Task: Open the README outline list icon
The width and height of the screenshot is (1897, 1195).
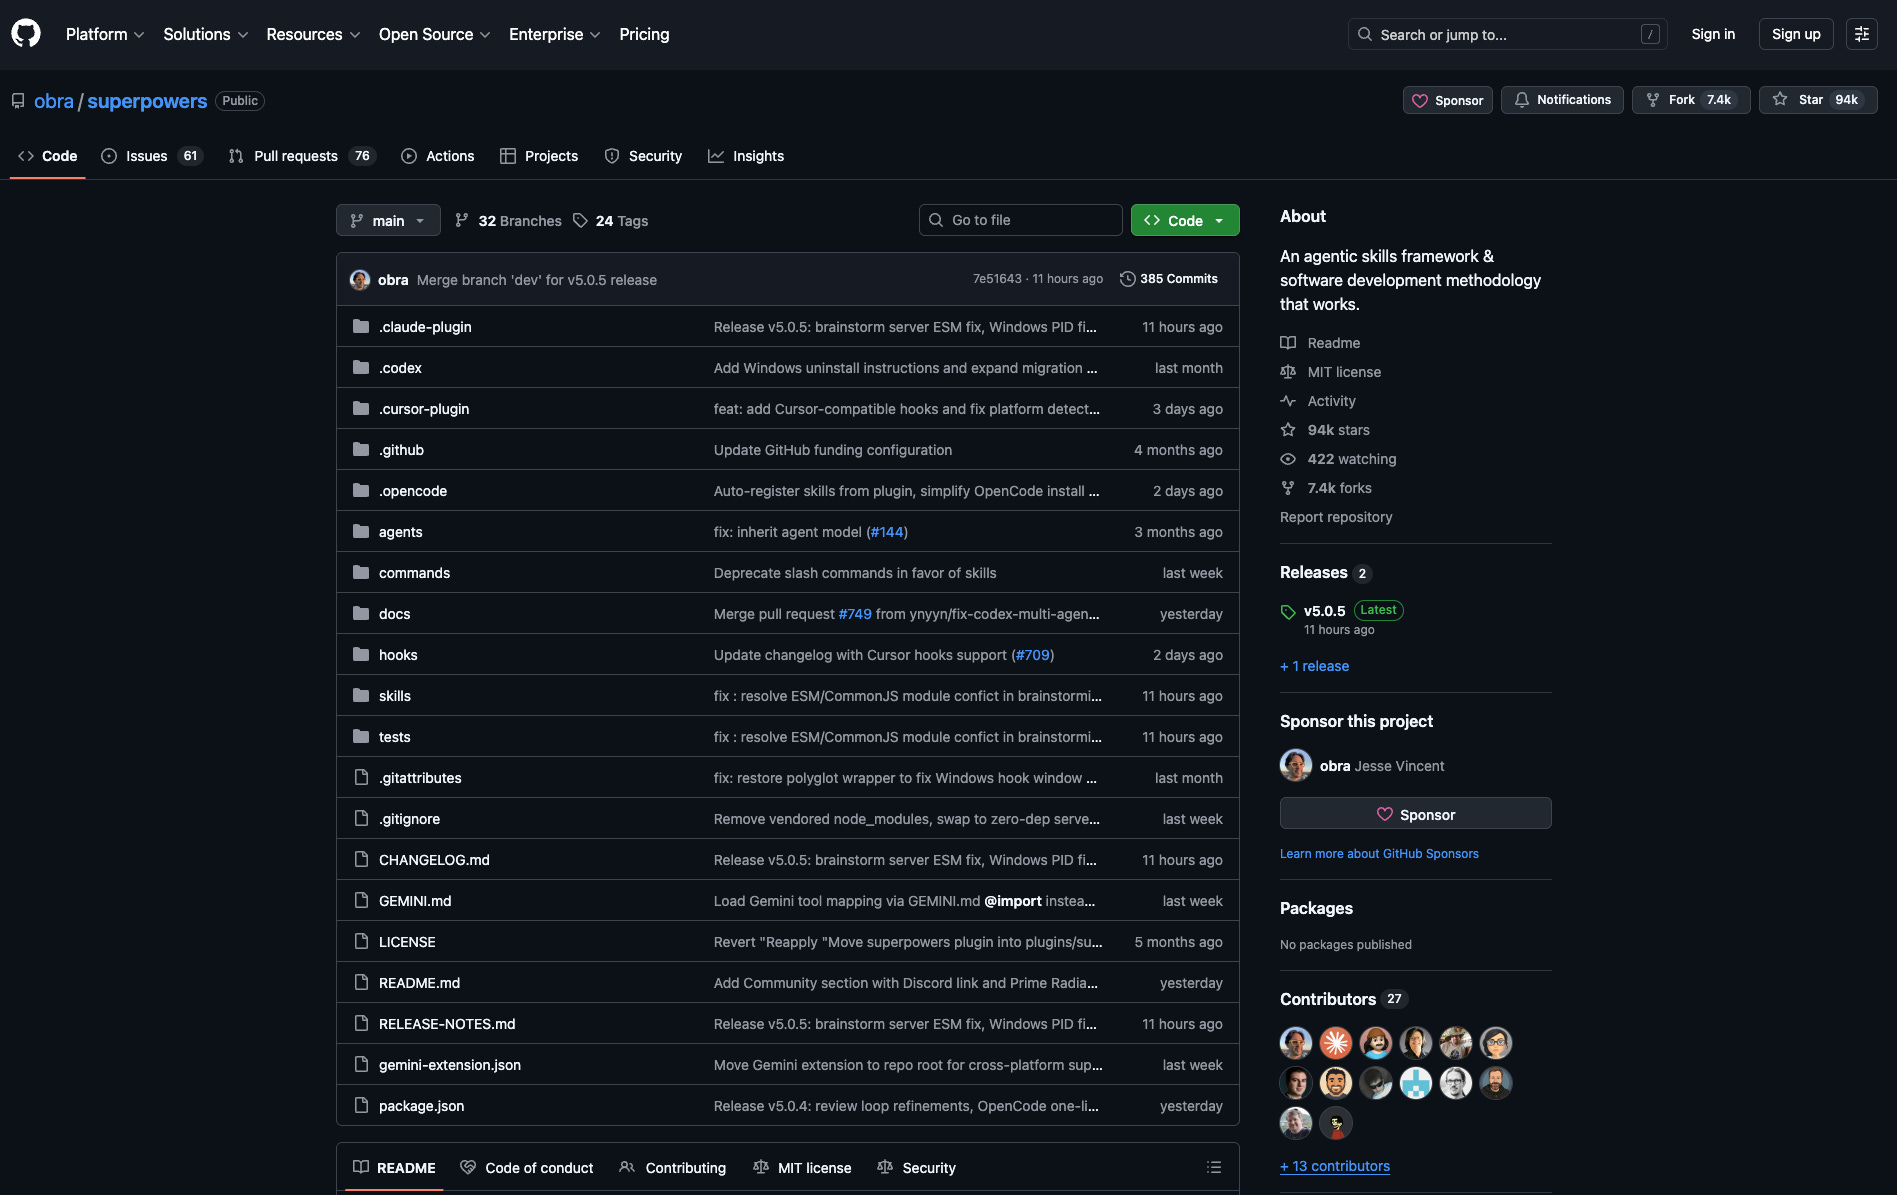Action: pos(1214,1167)
